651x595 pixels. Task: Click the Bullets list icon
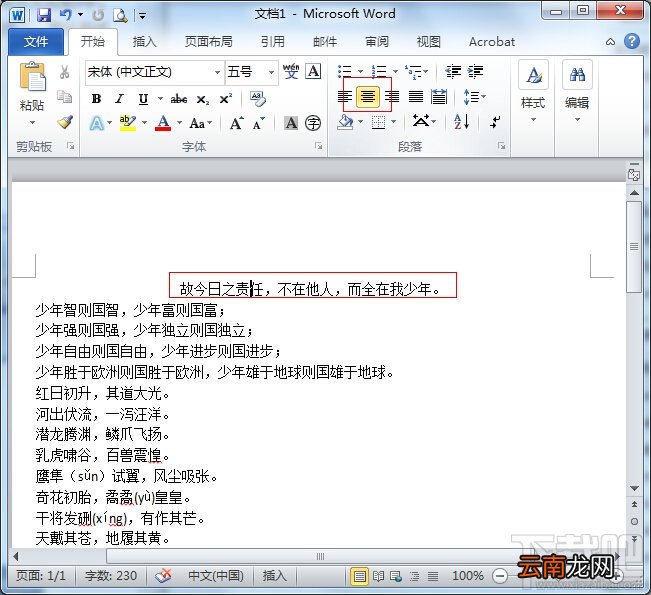coord(345,71)
